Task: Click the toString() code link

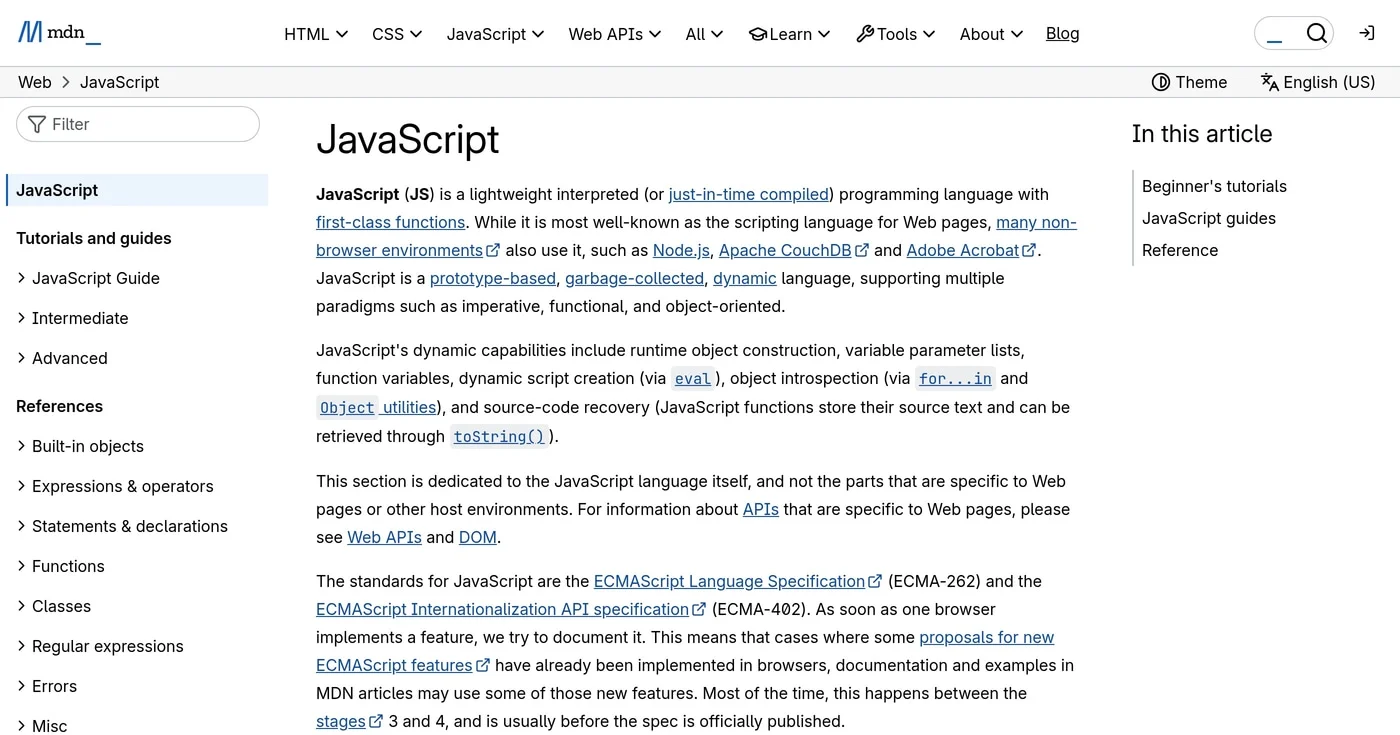Action: 499,437
